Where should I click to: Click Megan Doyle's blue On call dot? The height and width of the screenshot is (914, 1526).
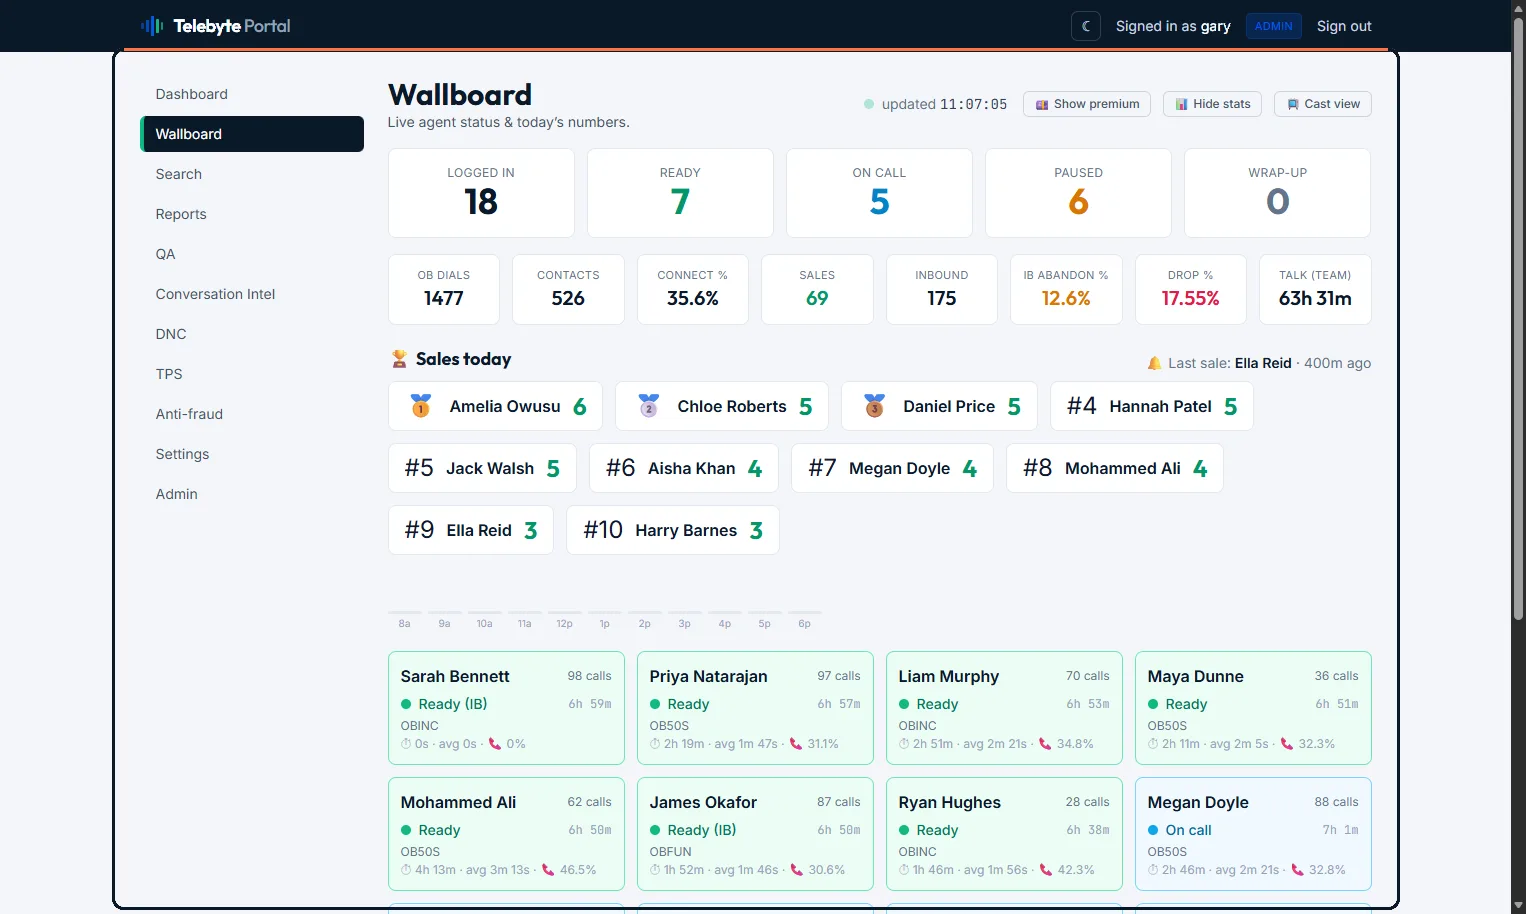1153,830
